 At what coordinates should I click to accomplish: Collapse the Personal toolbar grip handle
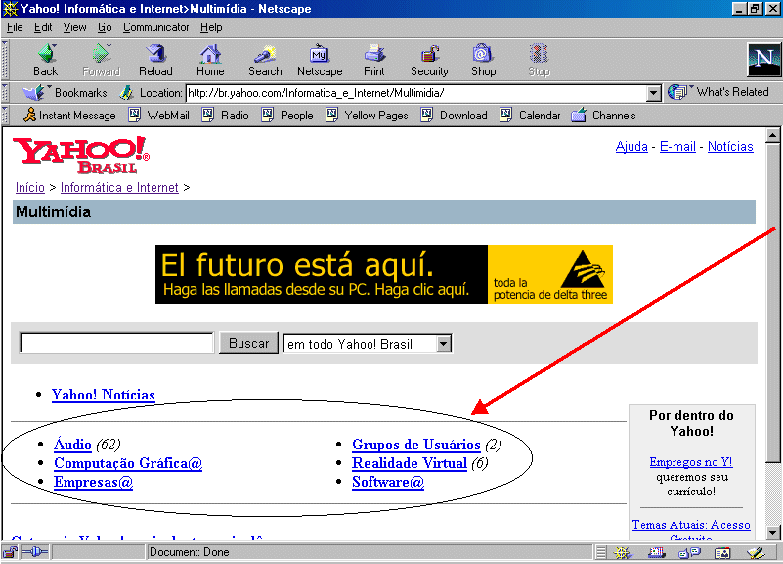click(5, 115)
